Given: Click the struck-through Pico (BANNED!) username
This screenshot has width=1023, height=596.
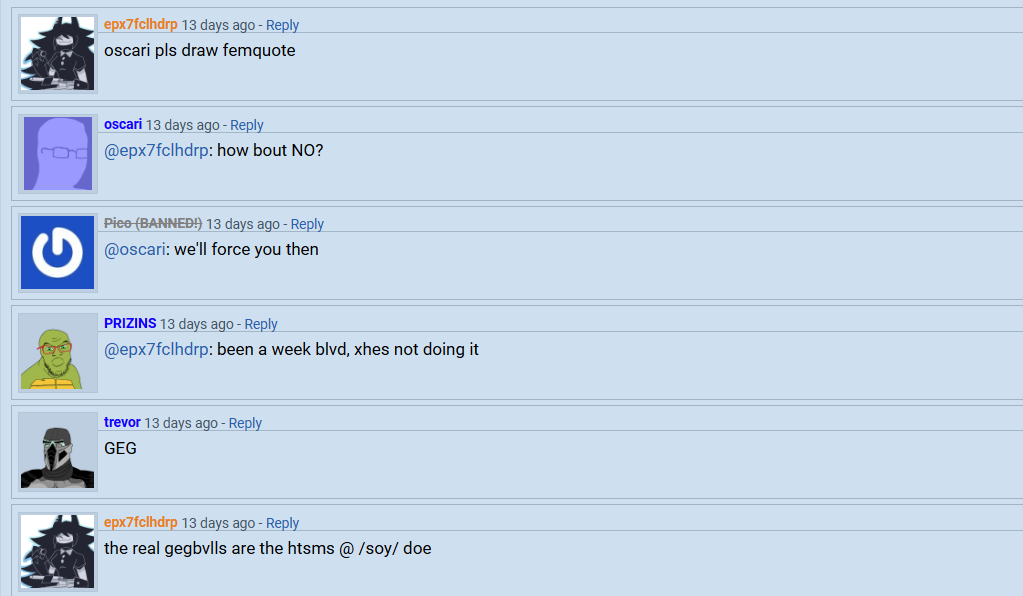Looking at the screenshot, I should (x=153, y=224).
